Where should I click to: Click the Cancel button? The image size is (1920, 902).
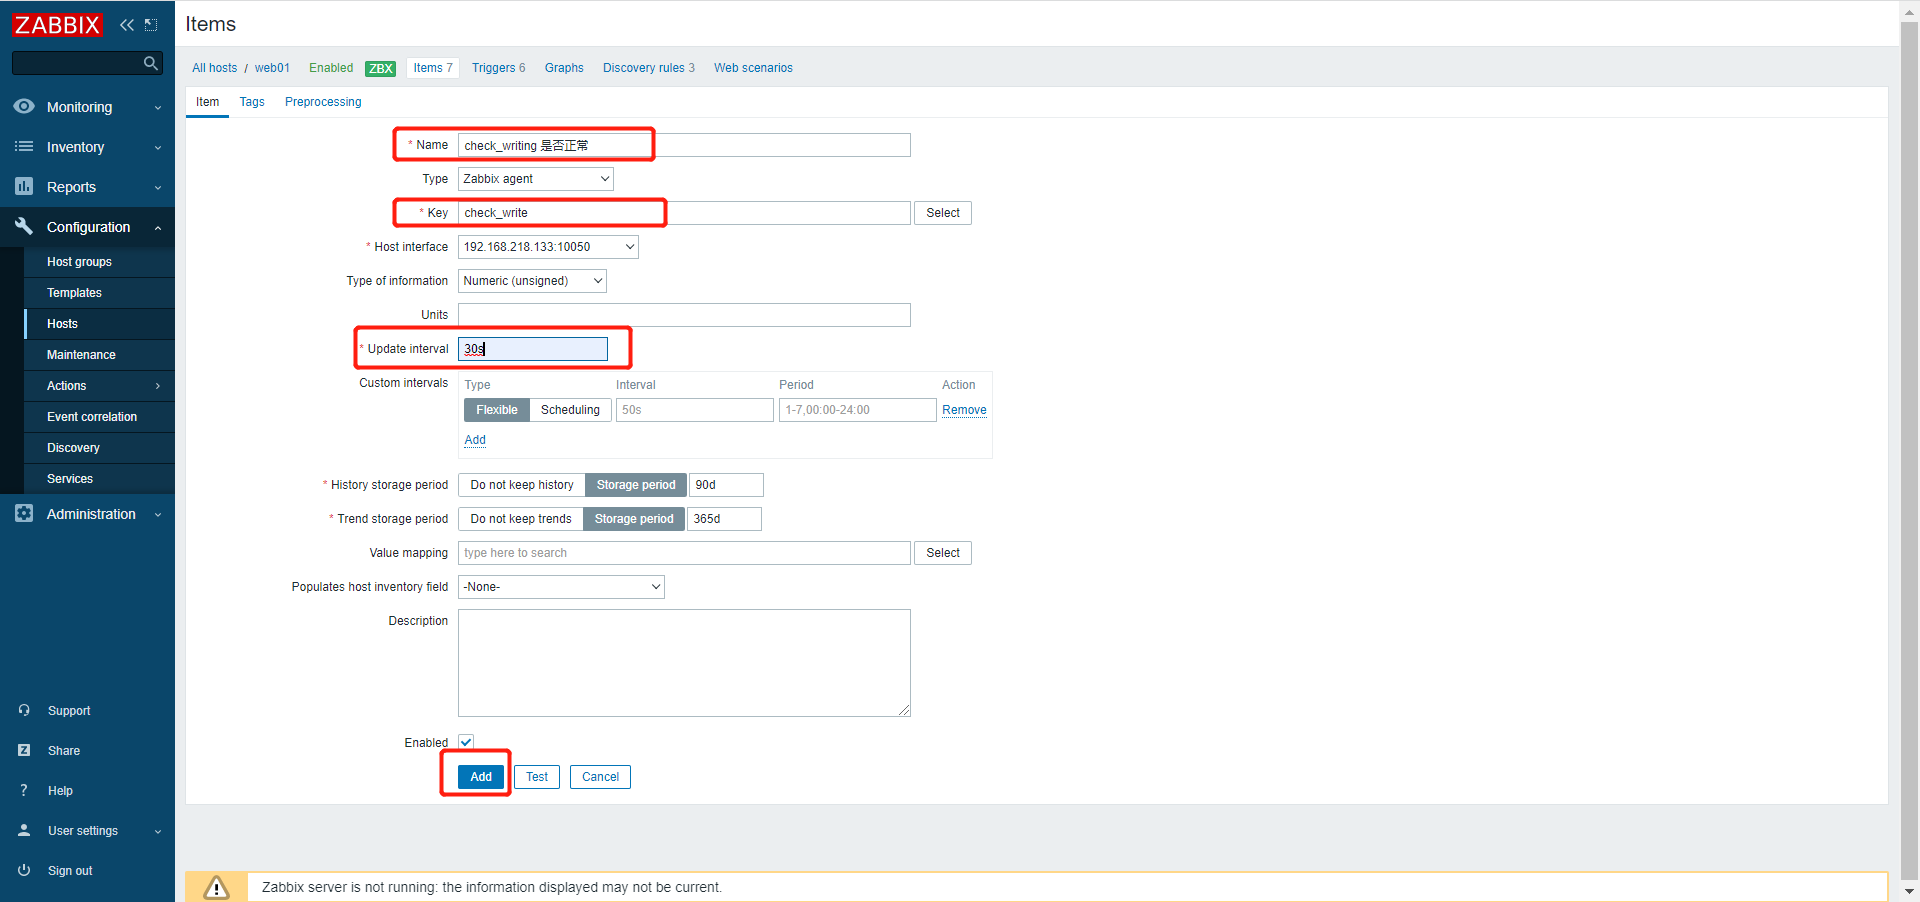(x=600, y=777)
